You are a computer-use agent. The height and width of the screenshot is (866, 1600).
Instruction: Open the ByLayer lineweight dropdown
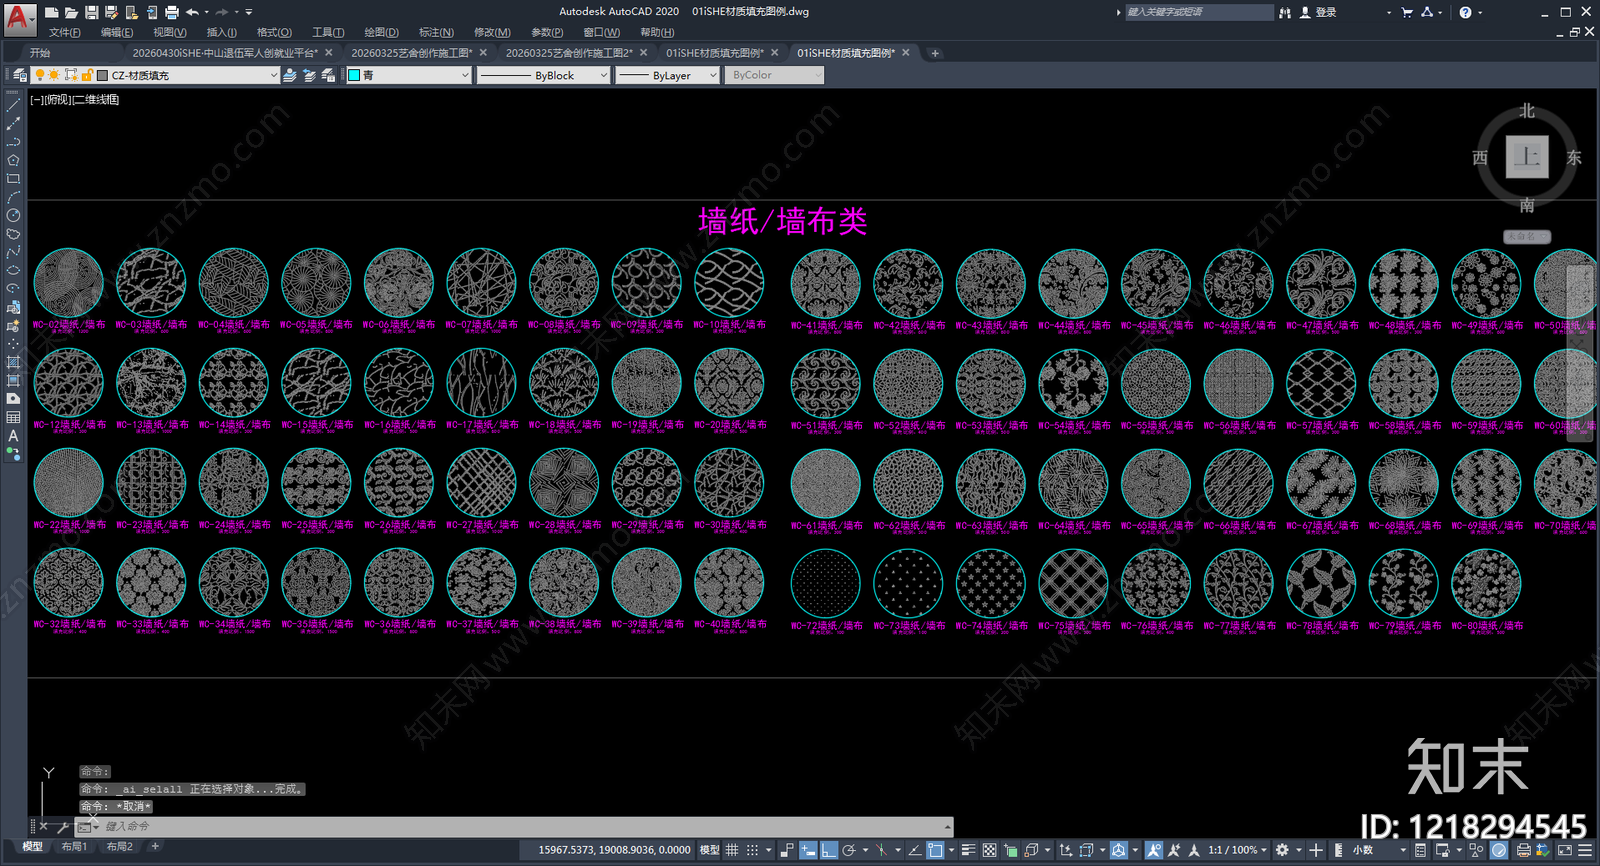click(x=667, y=75)
